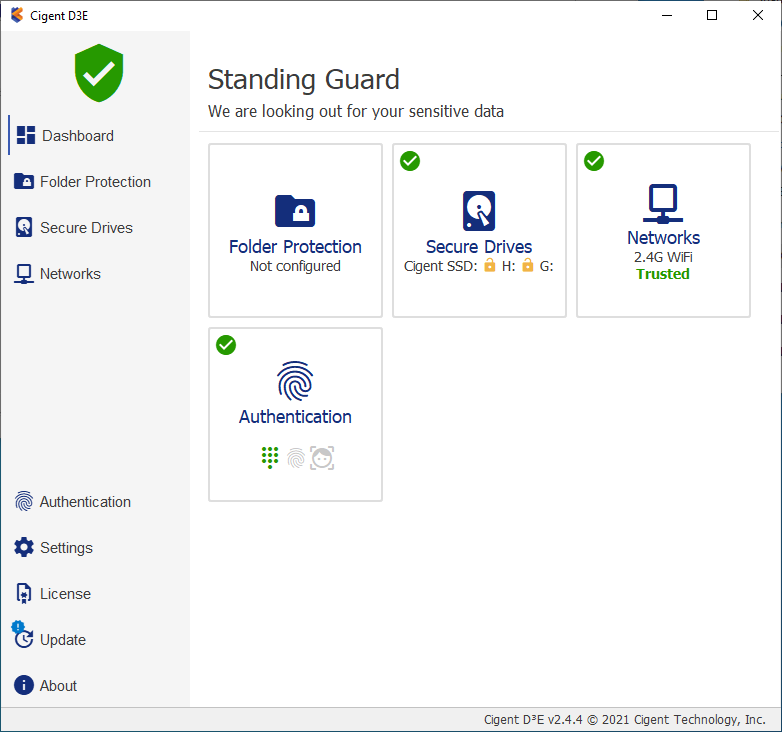The height and width of the screenshot is (732, 782).
Task: Maximize the Cigent D3E window
Action: (x=712, y=15)
